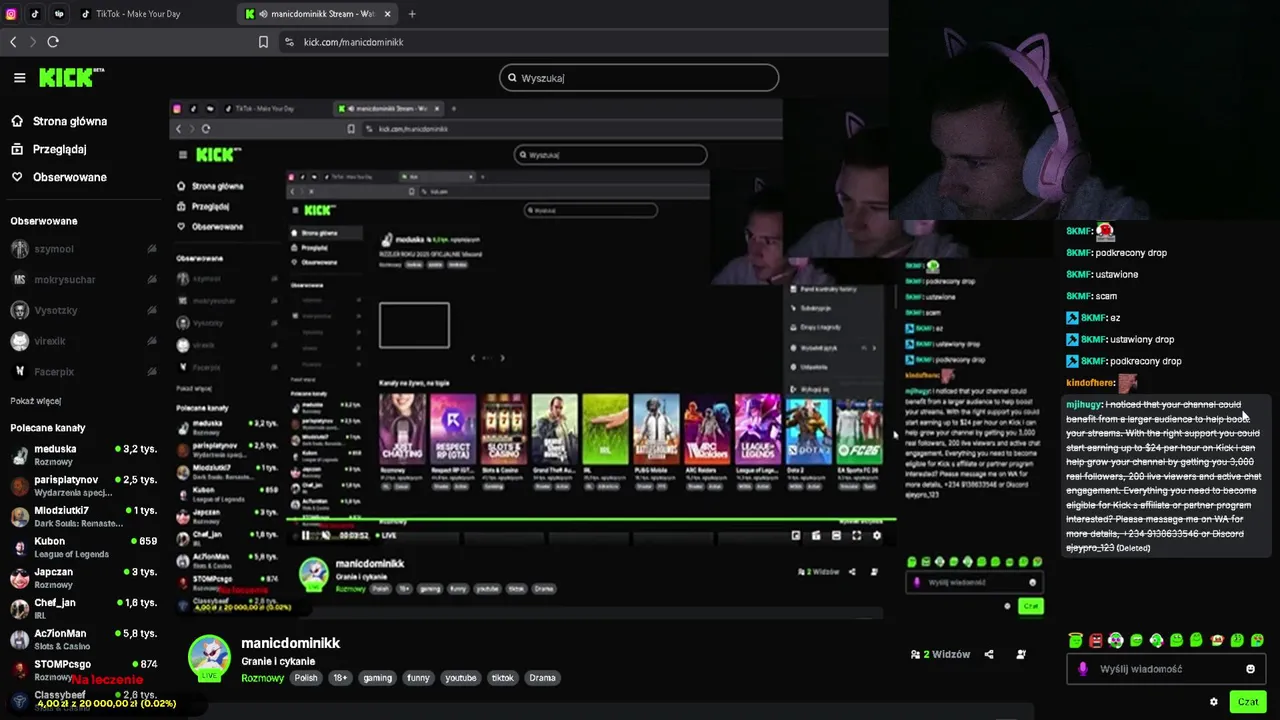Select the 18+ tag
This screenshot has width=1280, height=720.
(340, 678)
